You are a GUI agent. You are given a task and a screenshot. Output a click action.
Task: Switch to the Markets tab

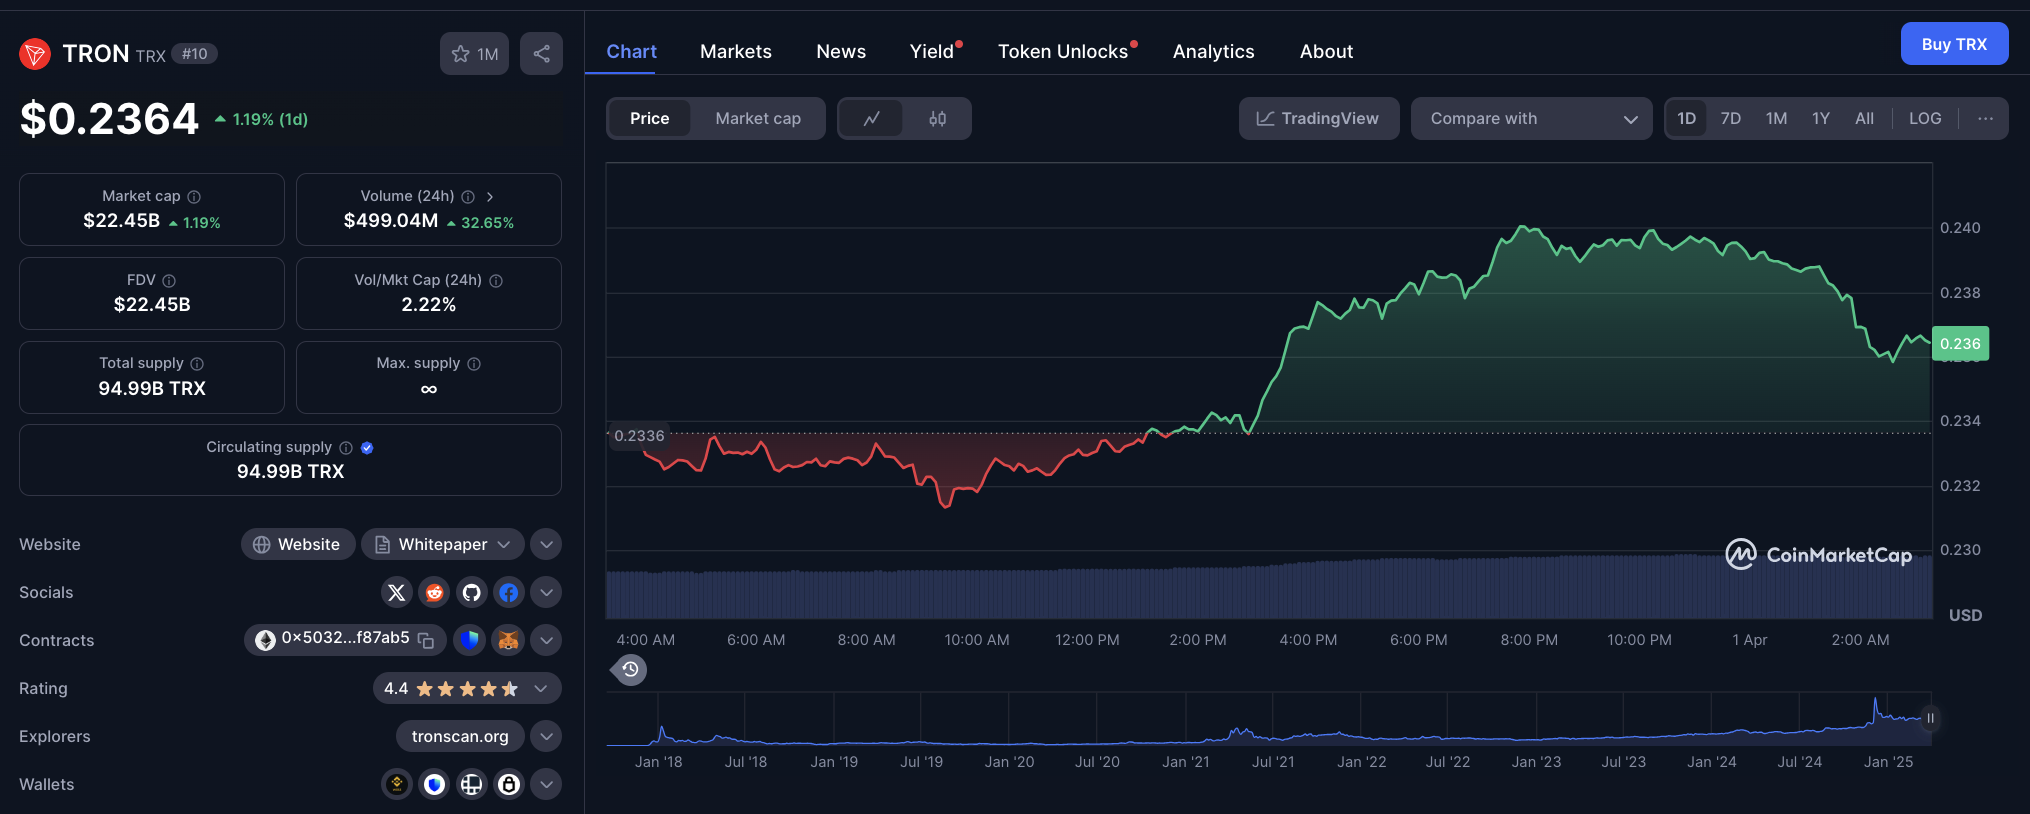[x=735, y=52]
